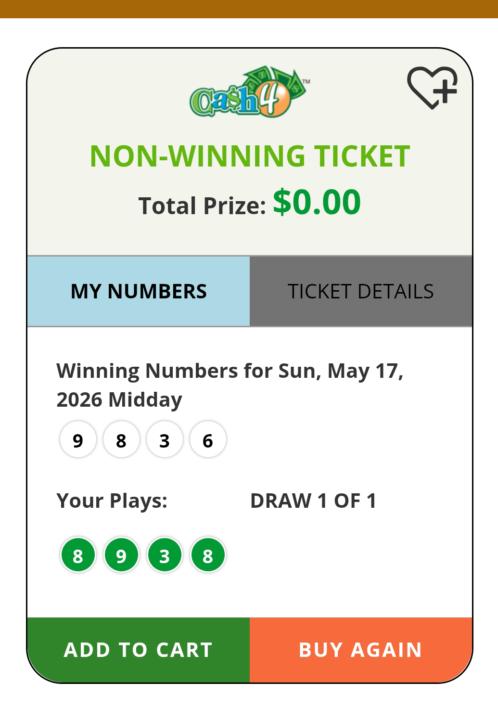The image size is (498, 720).
Task: Tap the Winning Numbers date heading
Action: coord(229,385)
